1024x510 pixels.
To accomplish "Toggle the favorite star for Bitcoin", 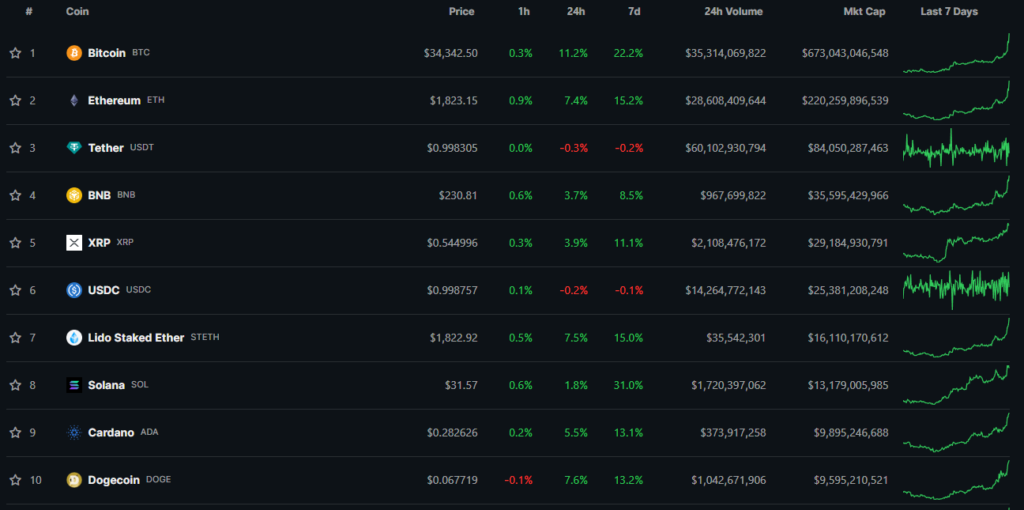I will click(15, 53).
